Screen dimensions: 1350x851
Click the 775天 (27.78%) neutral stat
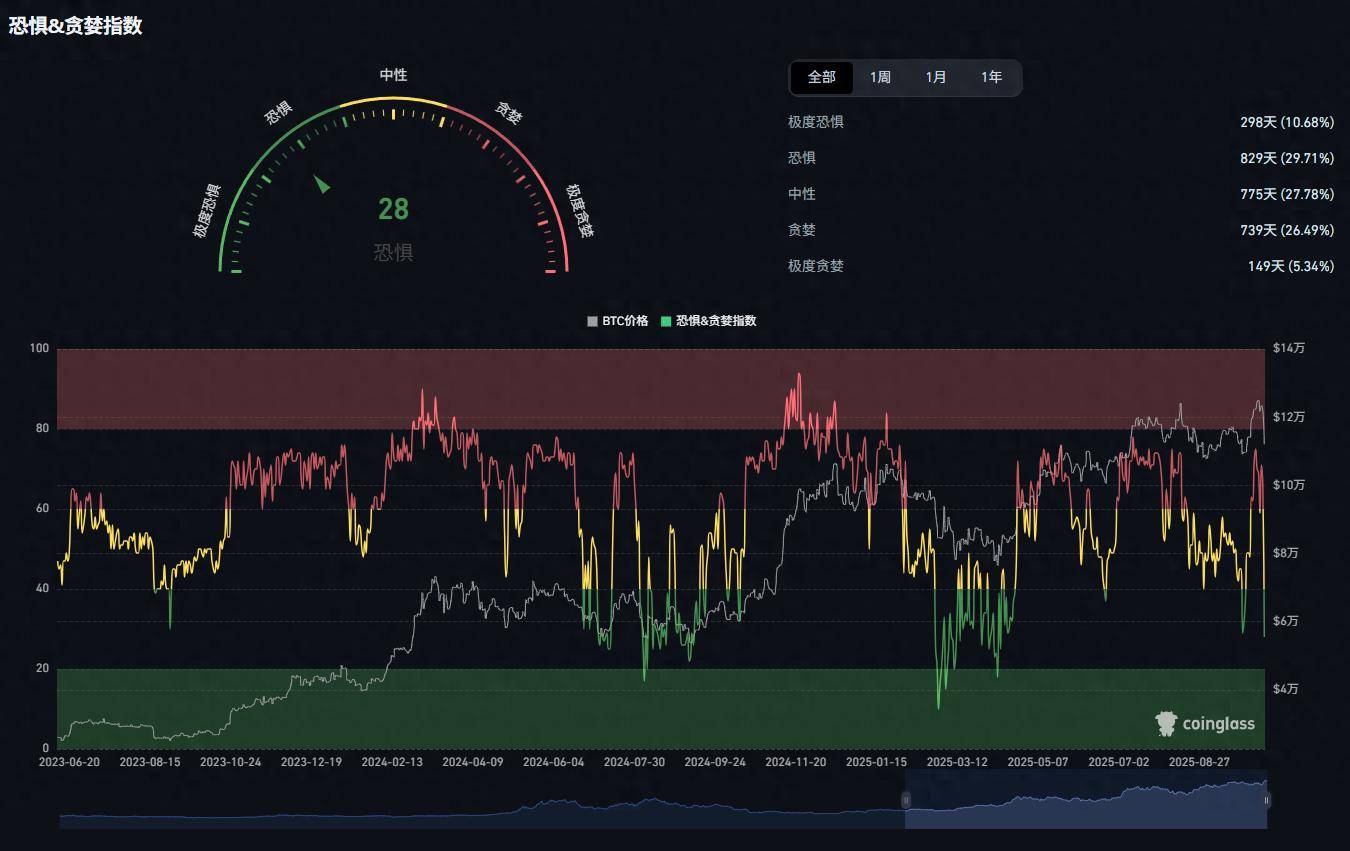click(1286, 194)
